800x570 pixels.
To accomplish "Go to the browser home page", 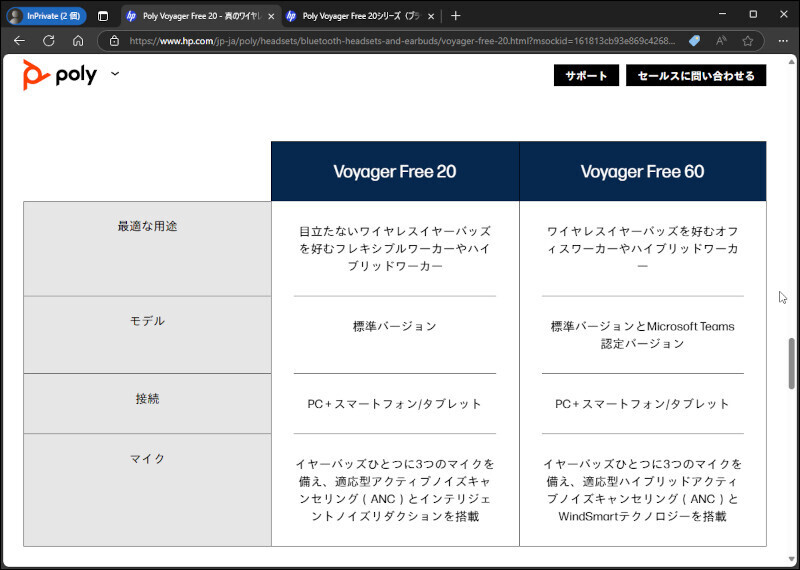I will (x=78, y=41).
